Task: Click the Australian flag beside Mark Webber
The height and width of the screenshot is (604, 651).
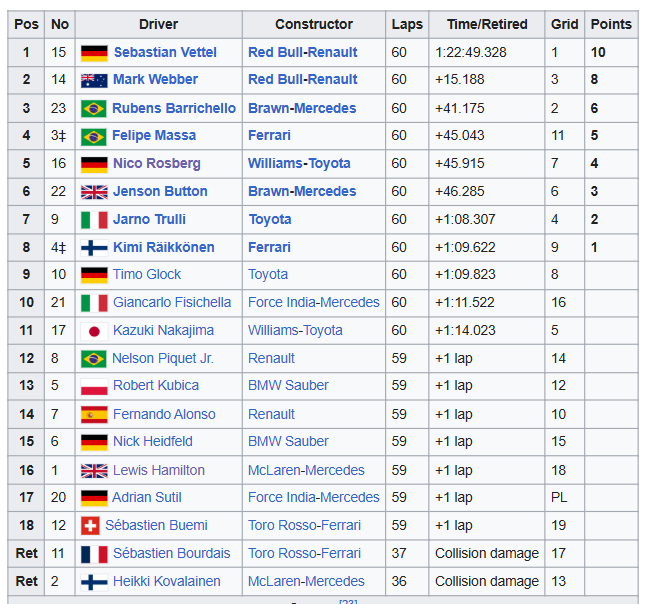Action: click(94, 80)
